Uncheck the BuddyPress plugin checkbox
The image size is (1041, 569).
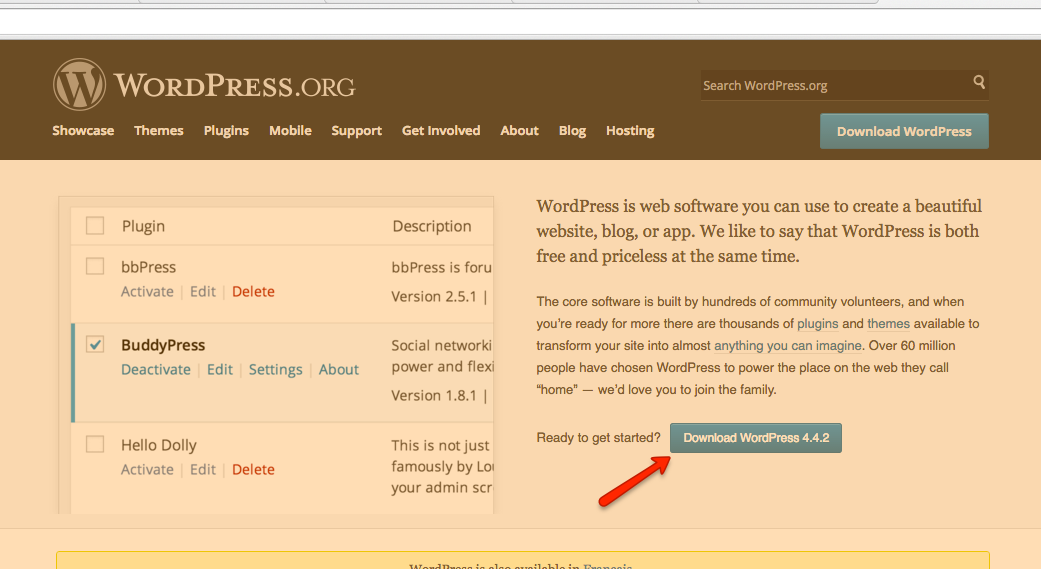pyautogui.click(x=95, y=344)
